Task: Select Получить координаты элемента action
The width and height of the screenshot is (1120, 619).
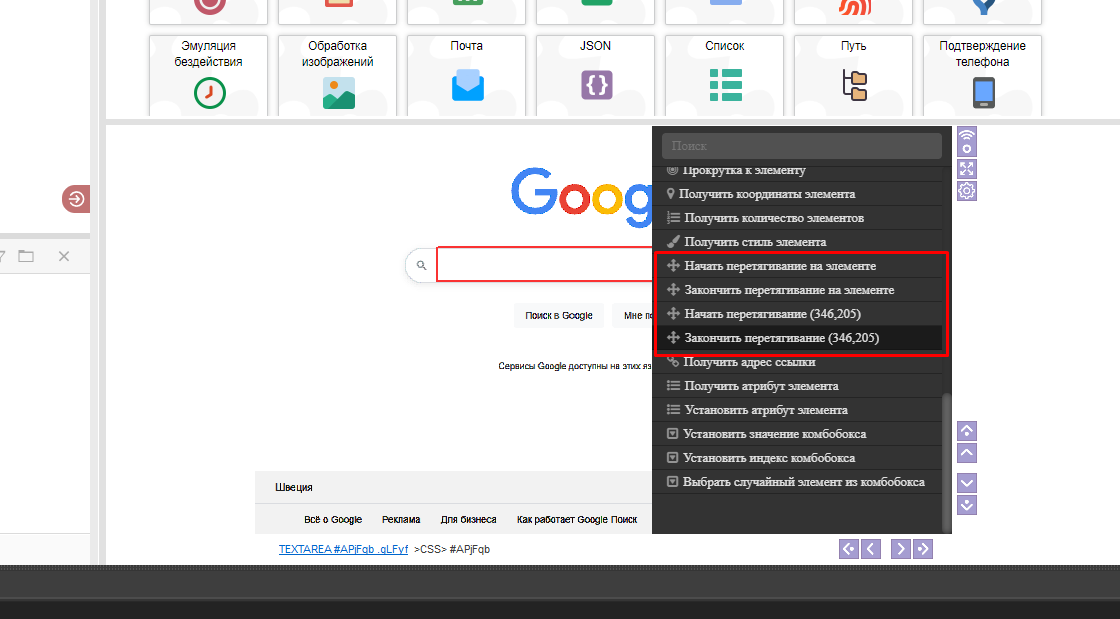Action: 766,194
